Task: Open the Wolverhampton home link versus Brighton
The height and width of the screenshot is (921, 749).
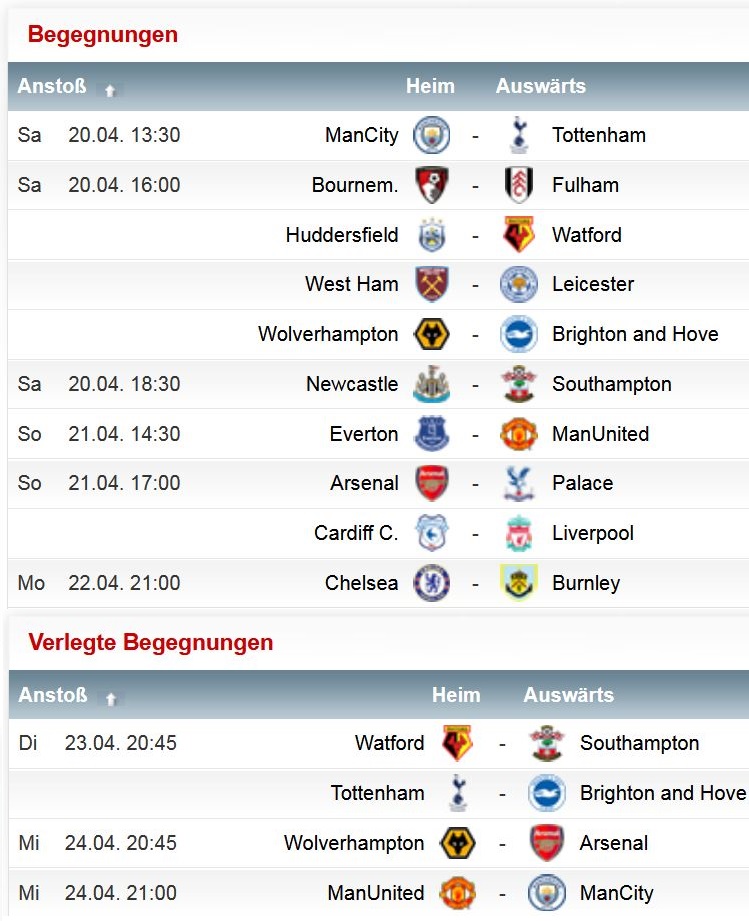Action: (328, 334)
